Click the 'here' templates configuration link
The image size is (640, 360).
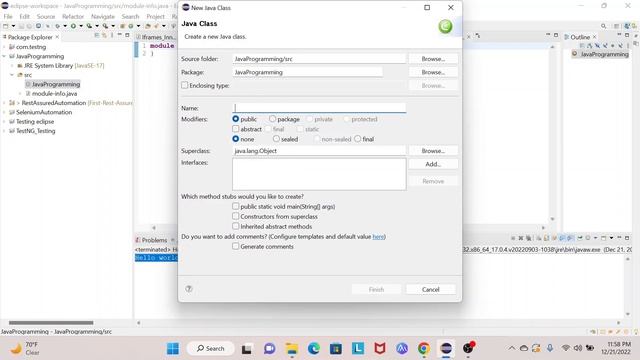point(378,237)
